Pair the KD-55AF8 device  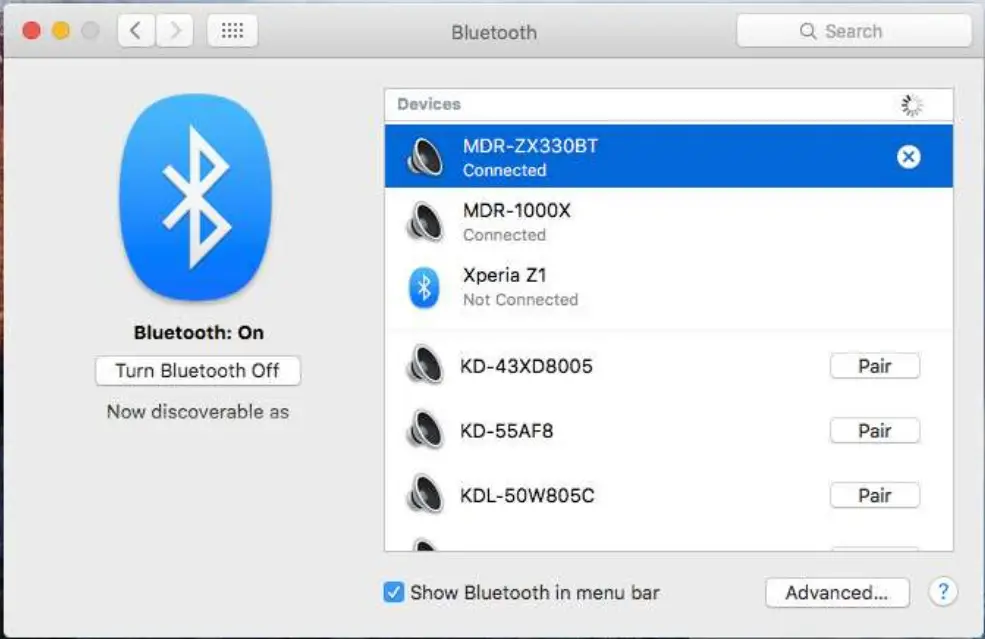pyautogui.click(x=874, y=430)
